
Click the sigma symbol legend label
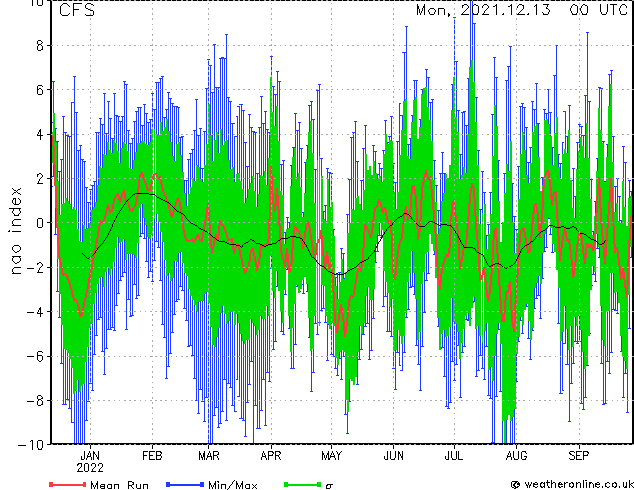[x=329, y=485]
